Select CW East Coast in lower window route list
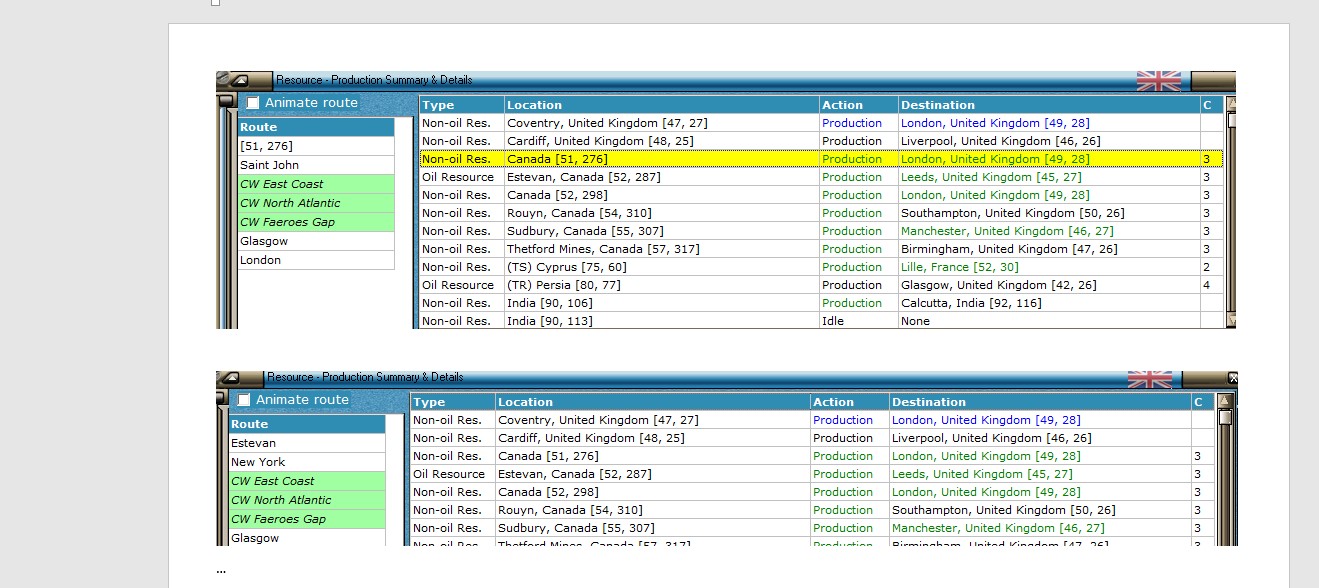 [x=307, y=481]
